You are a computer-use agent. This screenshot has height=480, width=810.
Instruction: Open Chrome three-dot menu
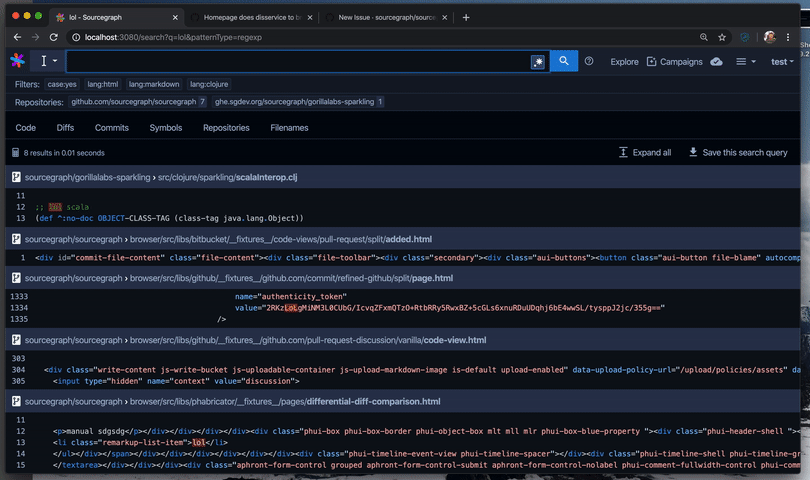pyautogui.click(x=788, y=37)
